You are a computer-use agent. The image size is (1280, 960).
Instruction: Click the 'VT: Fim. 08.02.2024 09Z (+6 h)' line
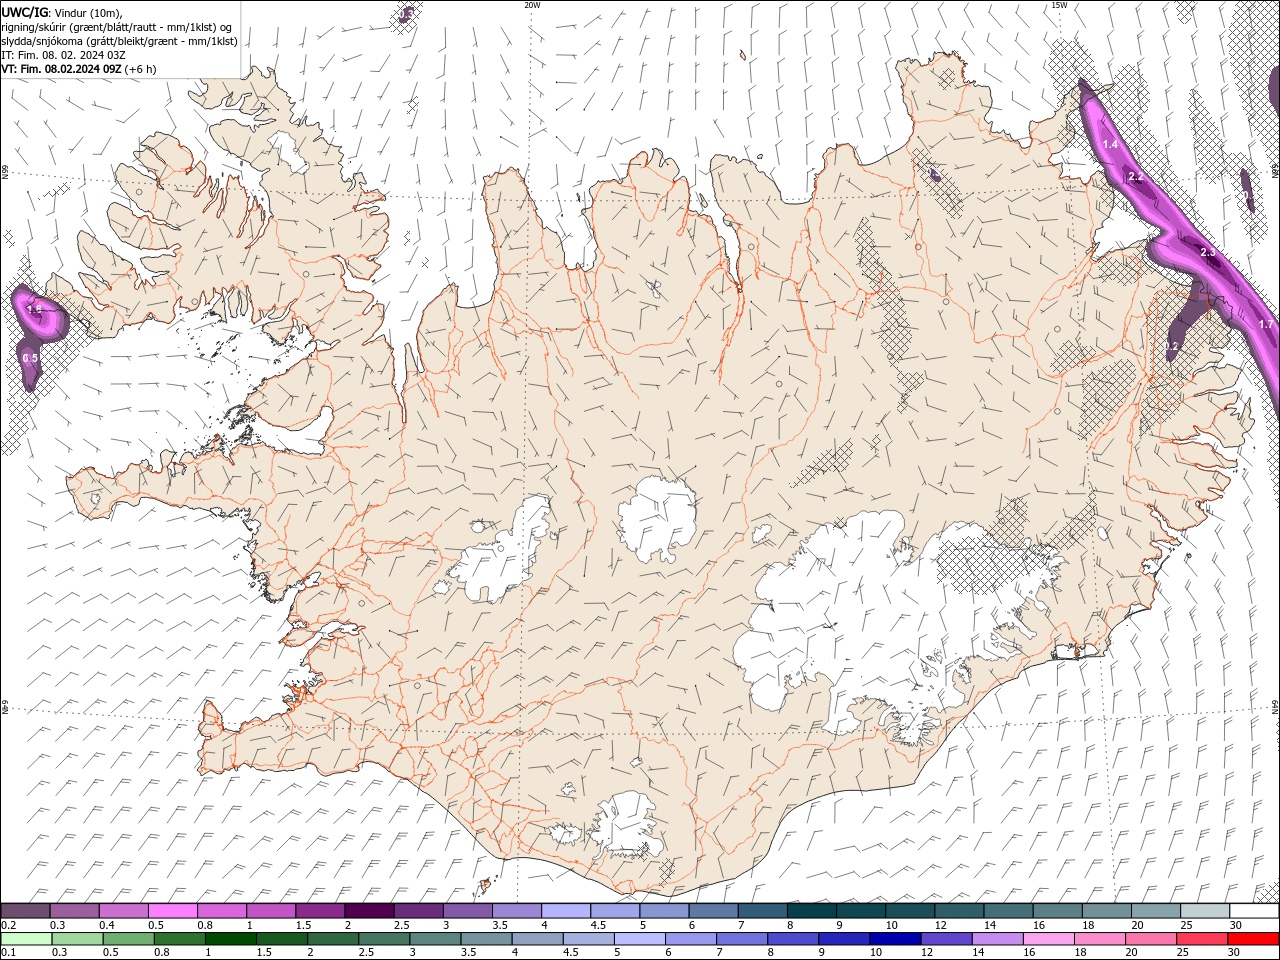click(79, 70)
